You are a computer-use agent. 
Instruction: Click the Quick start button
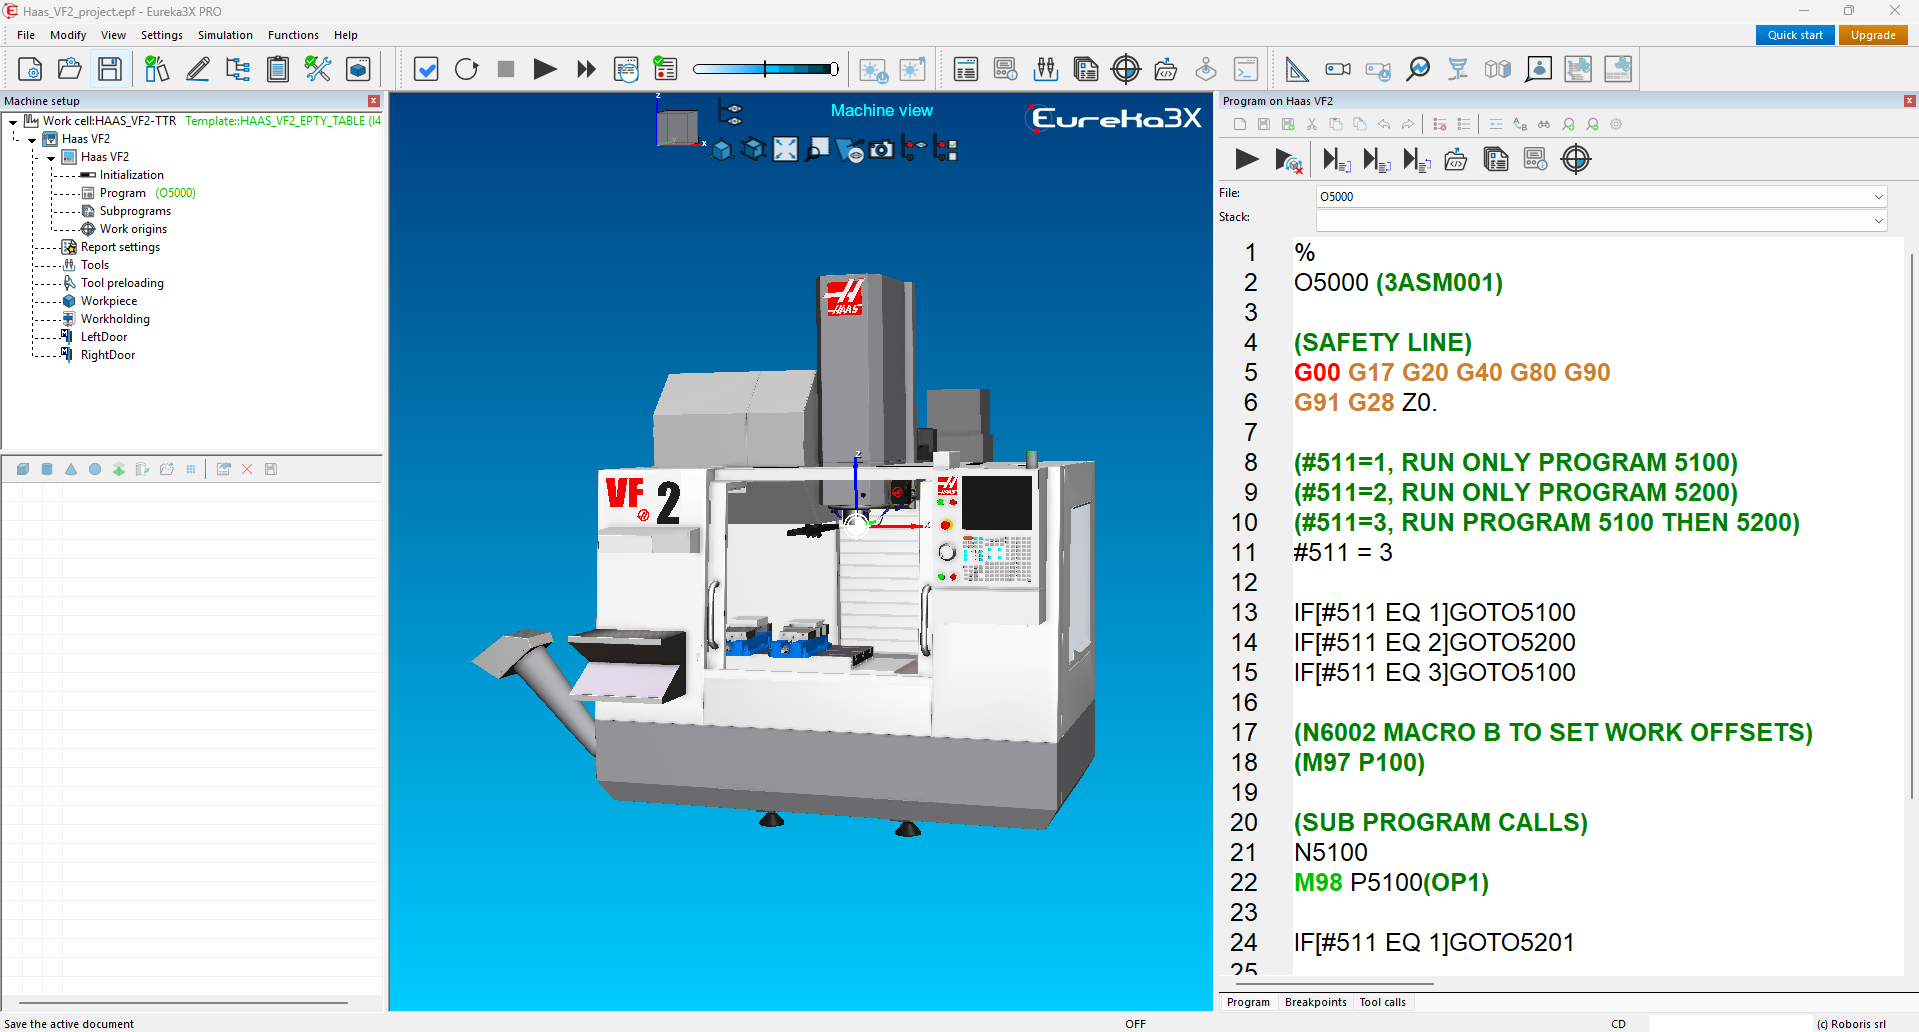pos(1795,35)
